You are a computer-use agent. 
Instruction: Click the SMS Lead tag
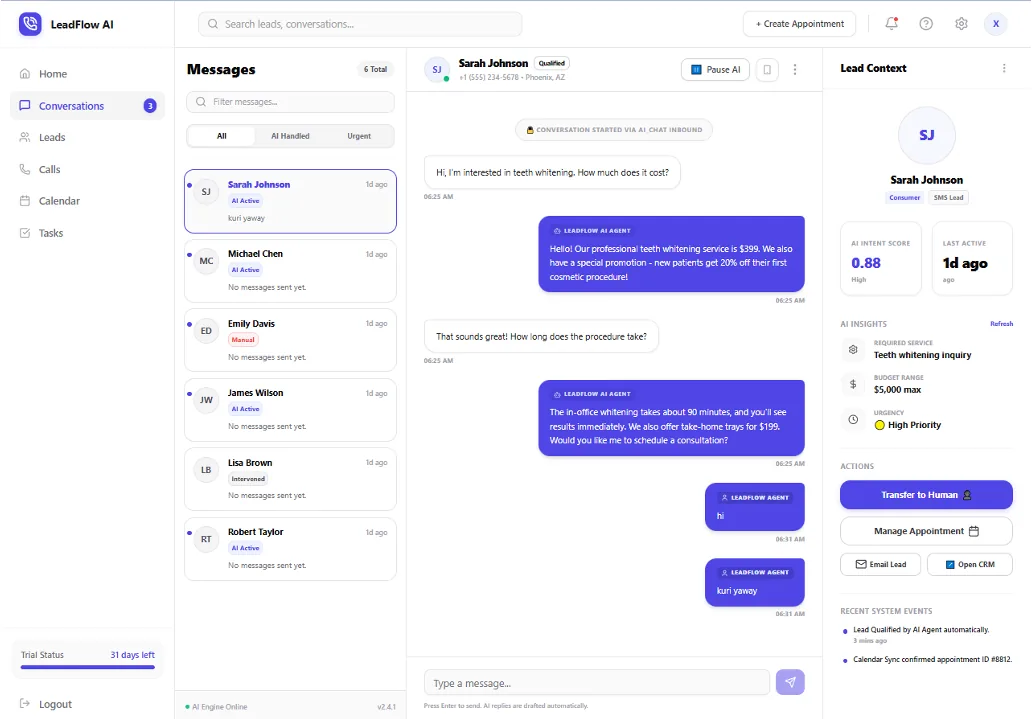(948, 198)
